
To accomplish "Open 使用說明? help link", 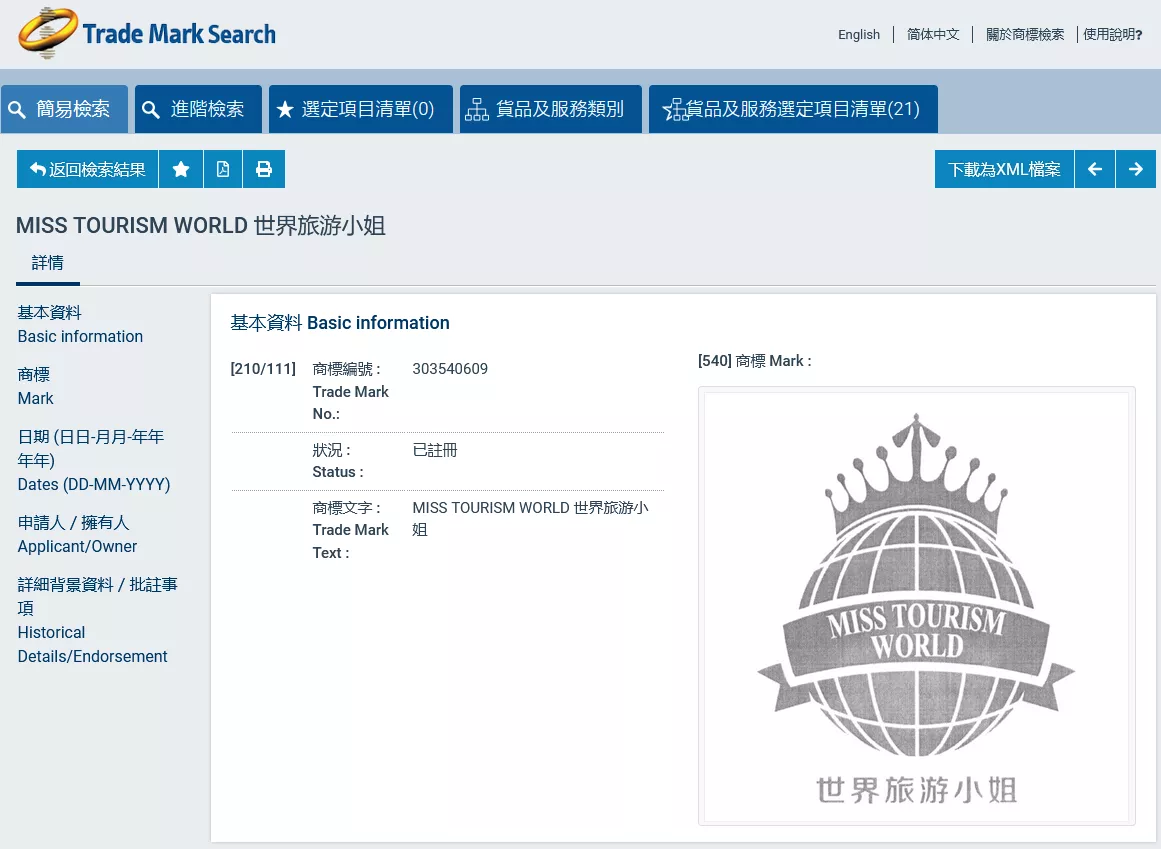I will point(1113,35).
